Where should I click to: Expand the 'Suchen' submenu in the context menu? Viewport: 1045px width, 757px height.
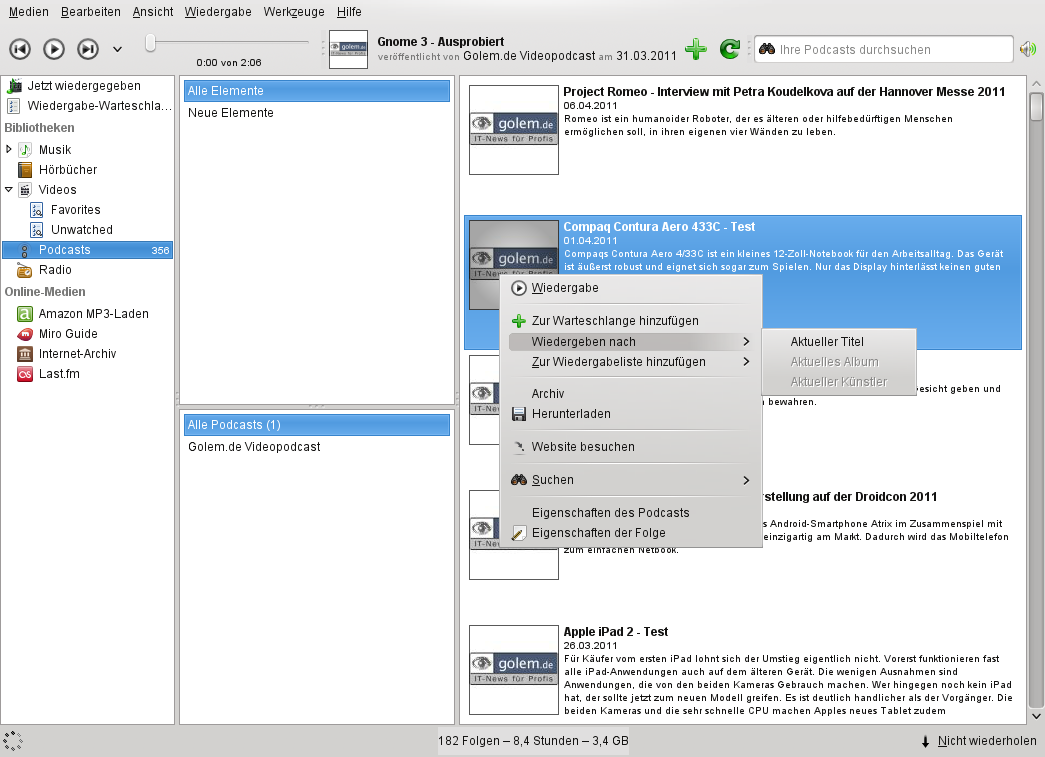coord(630,480)
